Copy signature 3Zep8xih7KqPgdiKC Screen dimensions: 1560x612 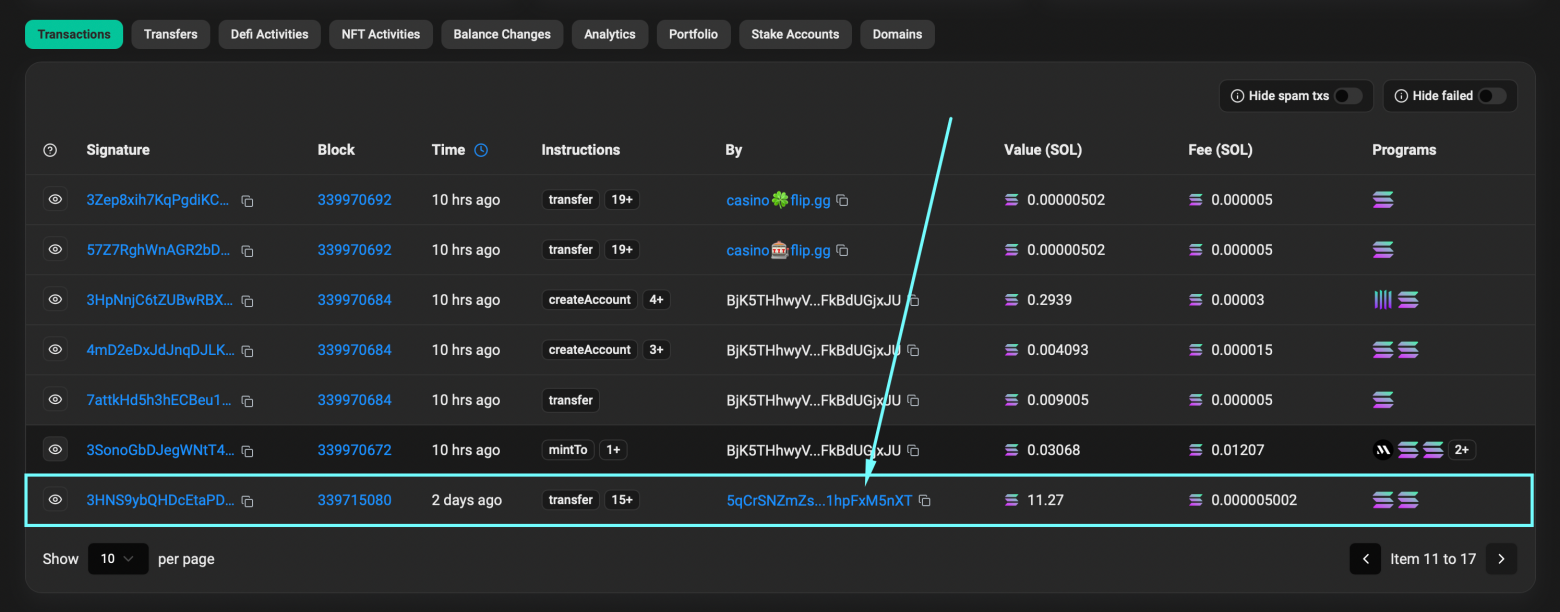247,201
